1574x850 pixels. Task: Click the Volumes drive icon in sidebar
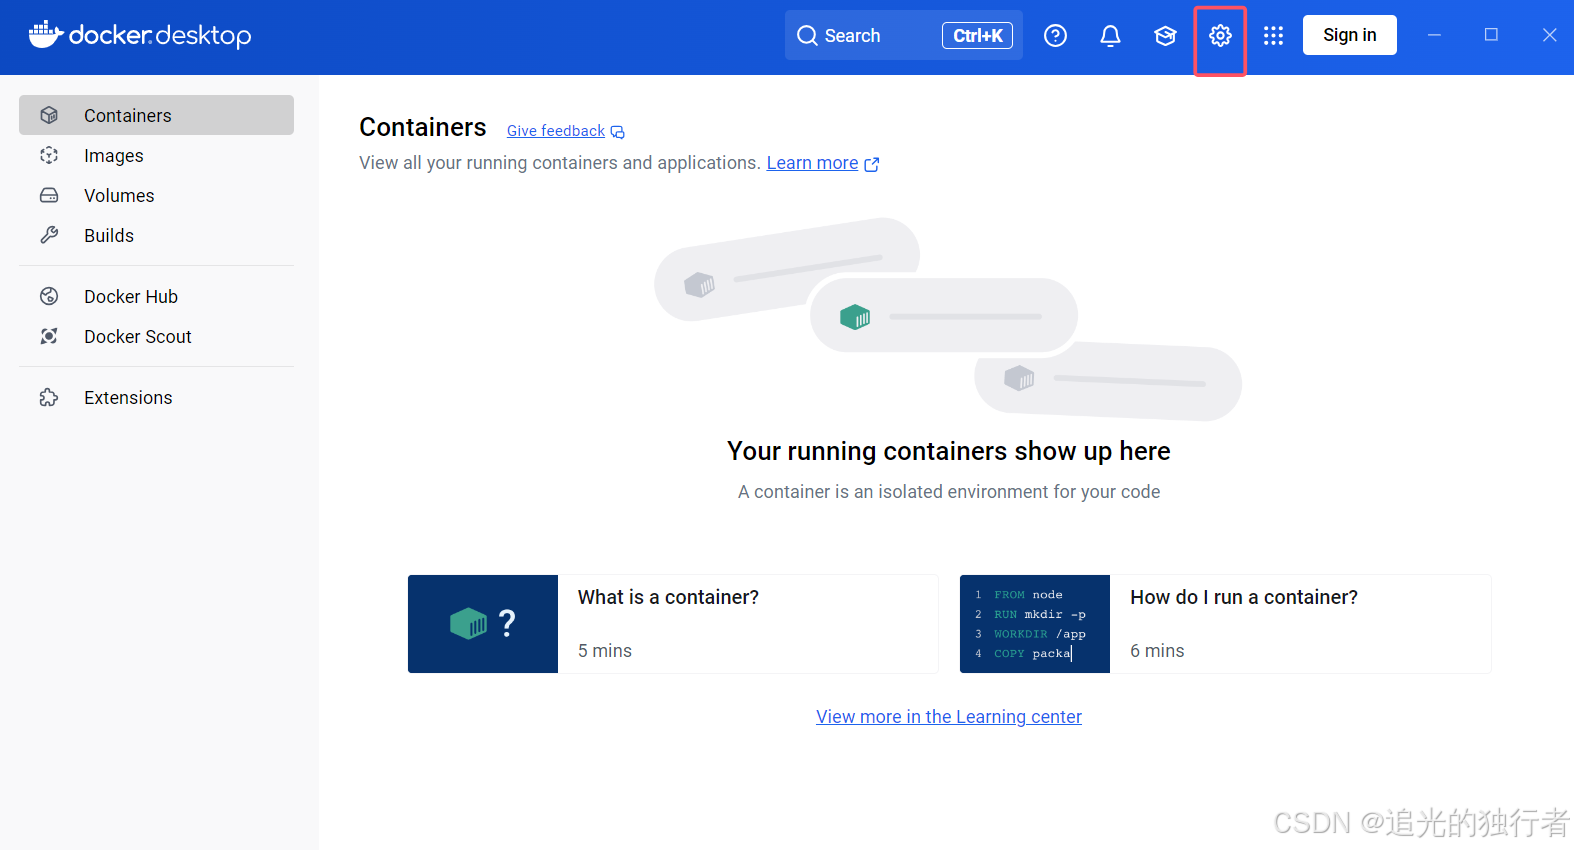49,195
